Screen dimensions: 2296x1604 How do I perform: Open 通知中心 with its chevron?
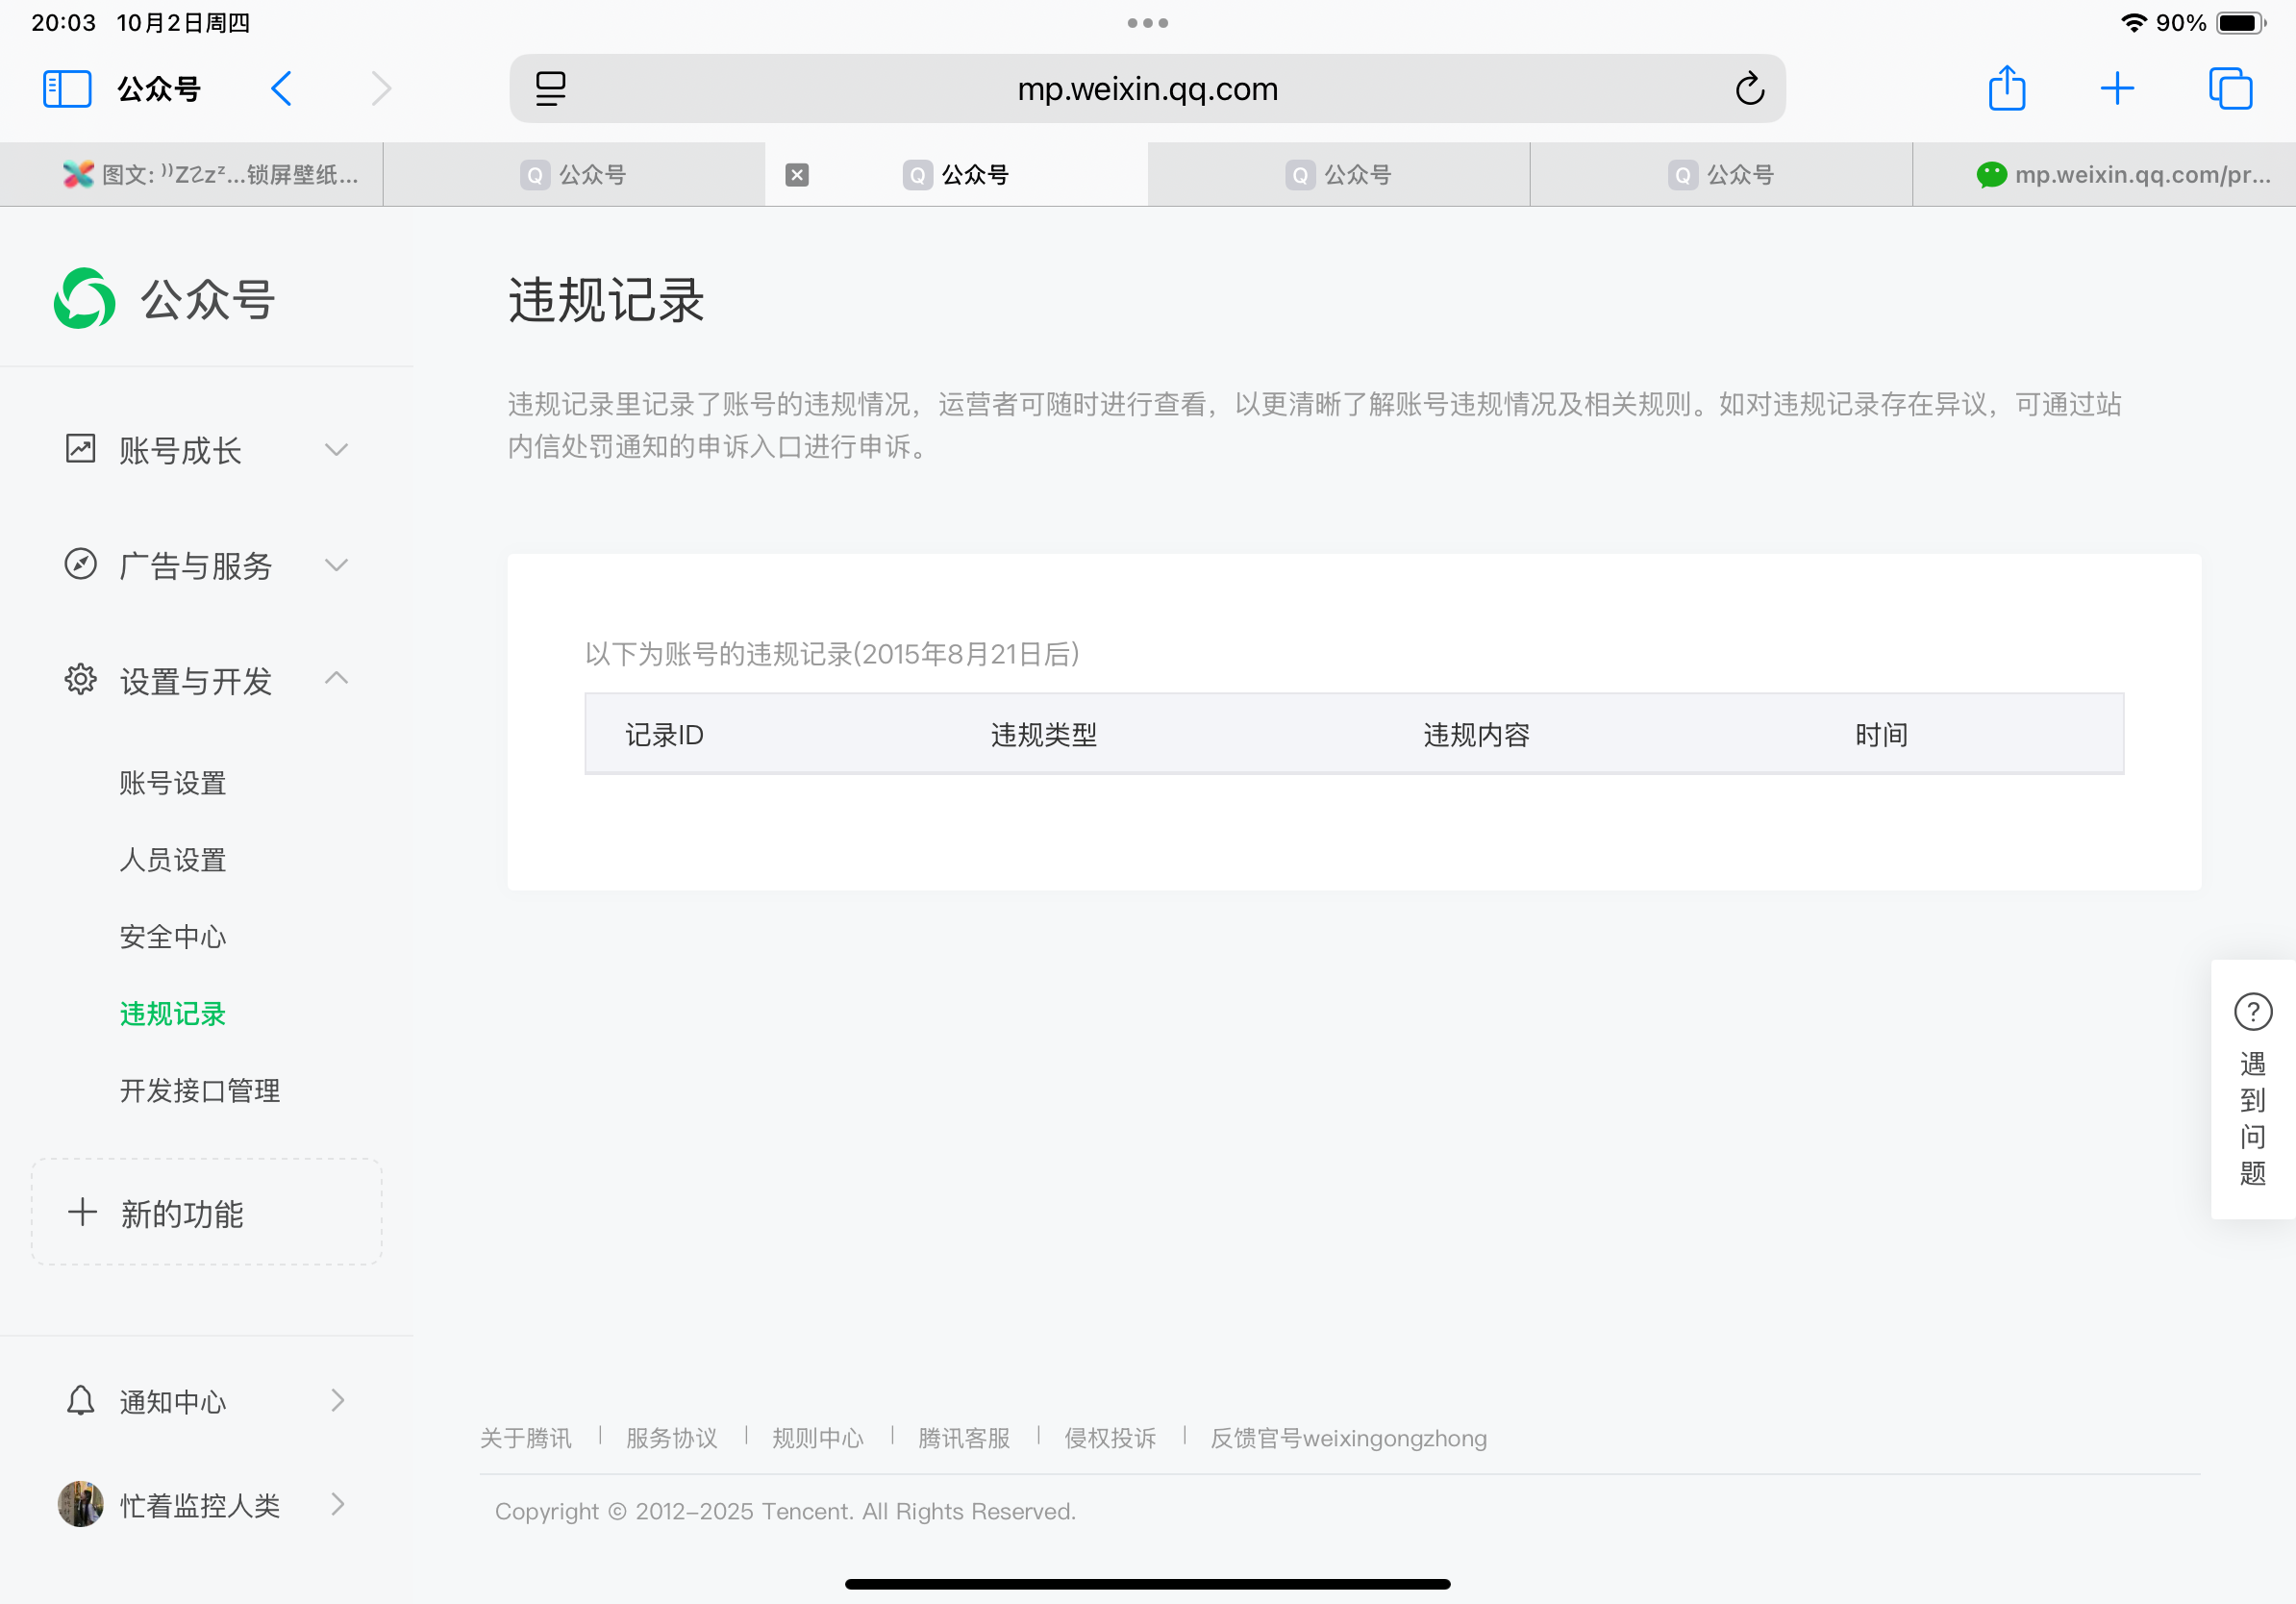pyautogui.click(x=337, y=1401)
